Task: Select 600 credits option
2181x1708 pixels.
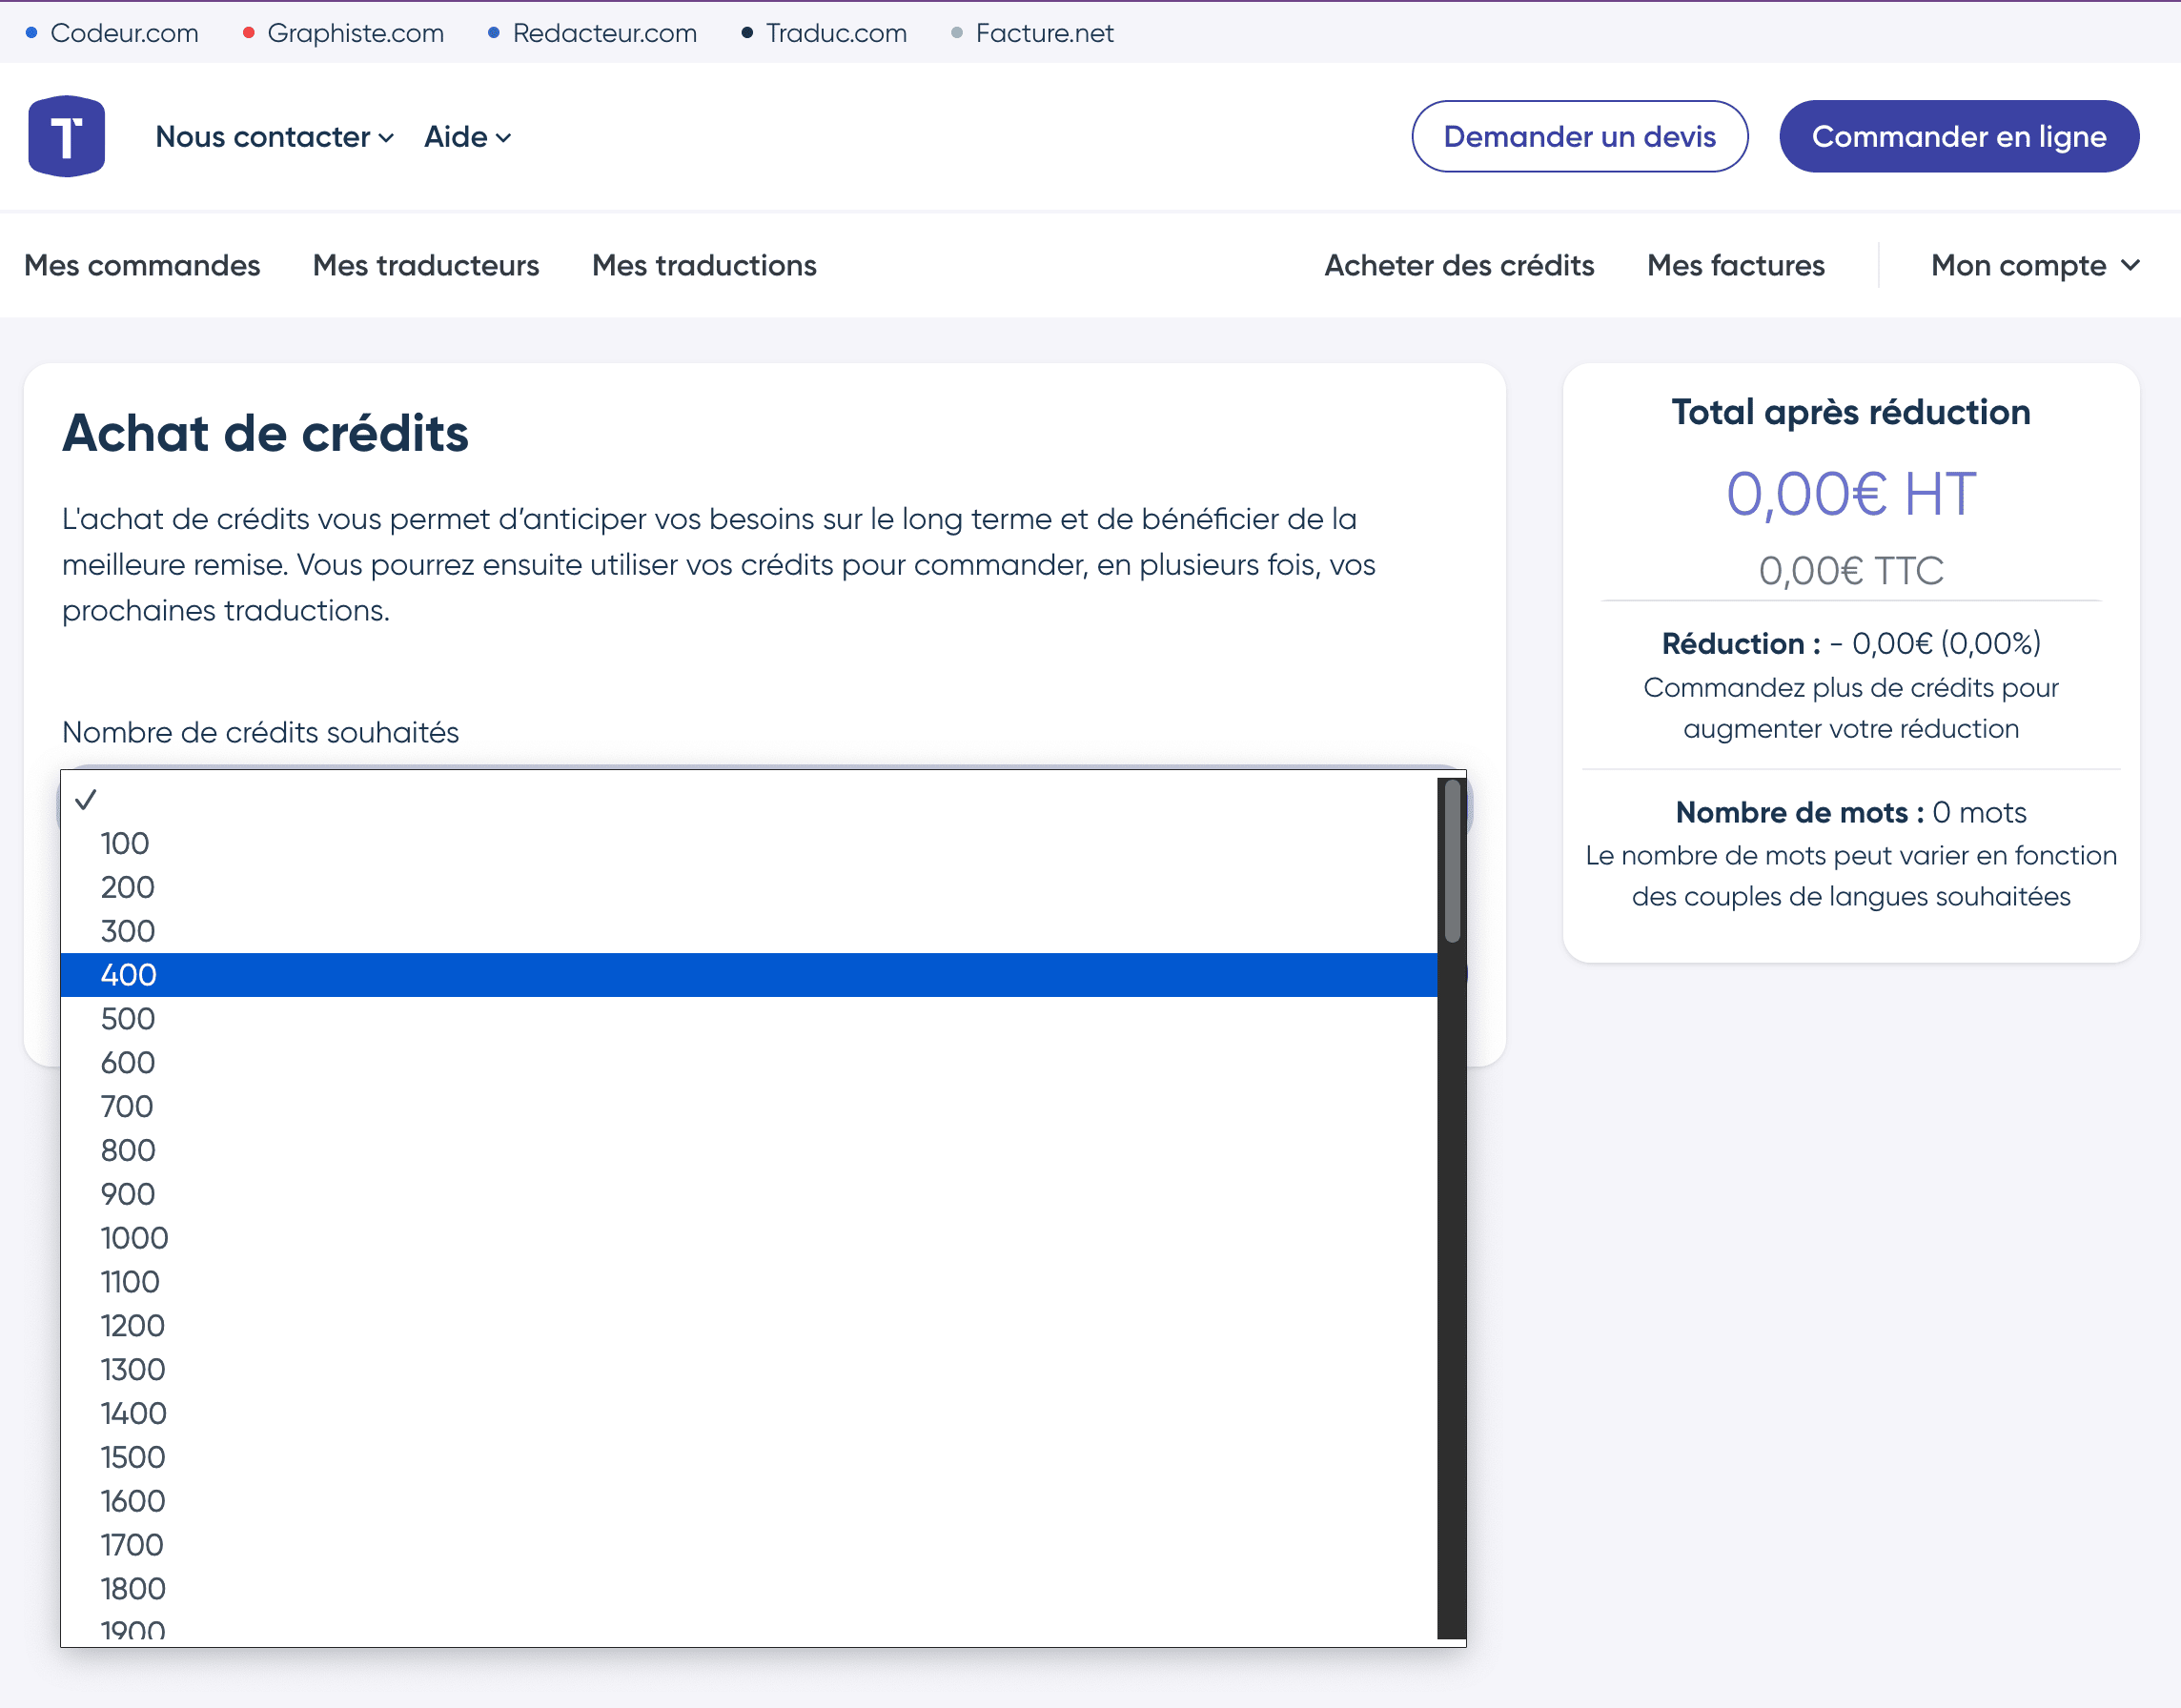Action: [749, 1063]
